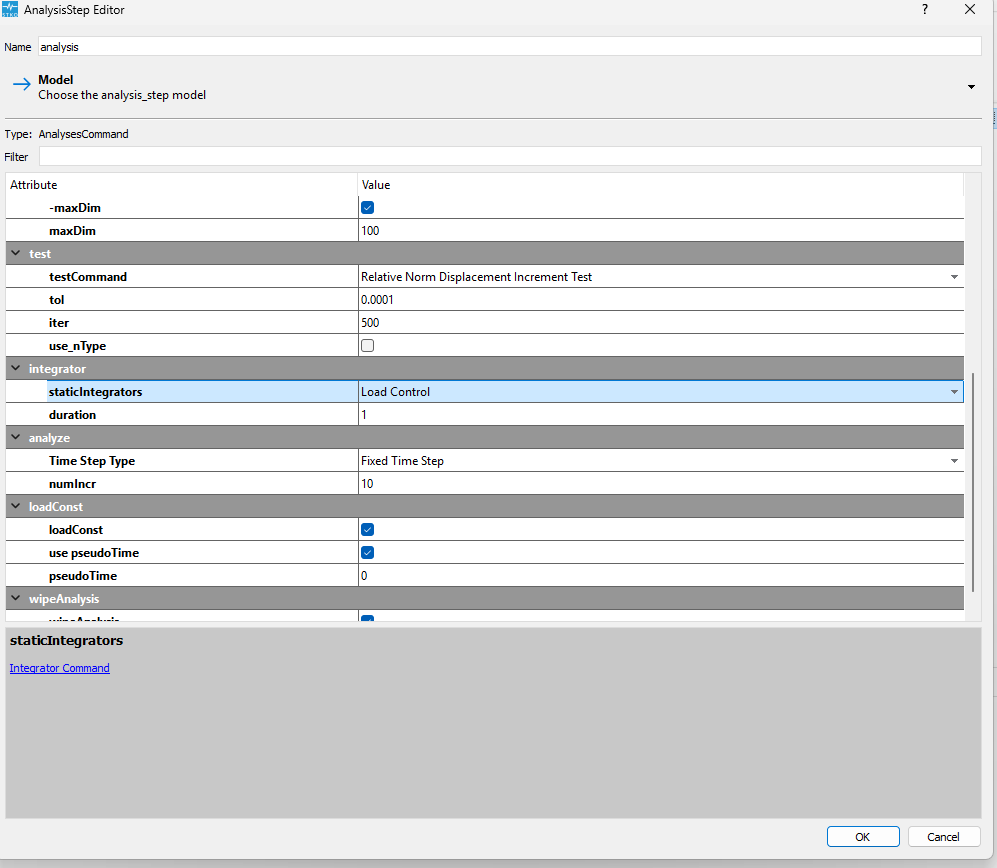Screen dimensions: 997x868
Task: Toggle the use pseudoTime checkbox
Action: coord(368,552)
